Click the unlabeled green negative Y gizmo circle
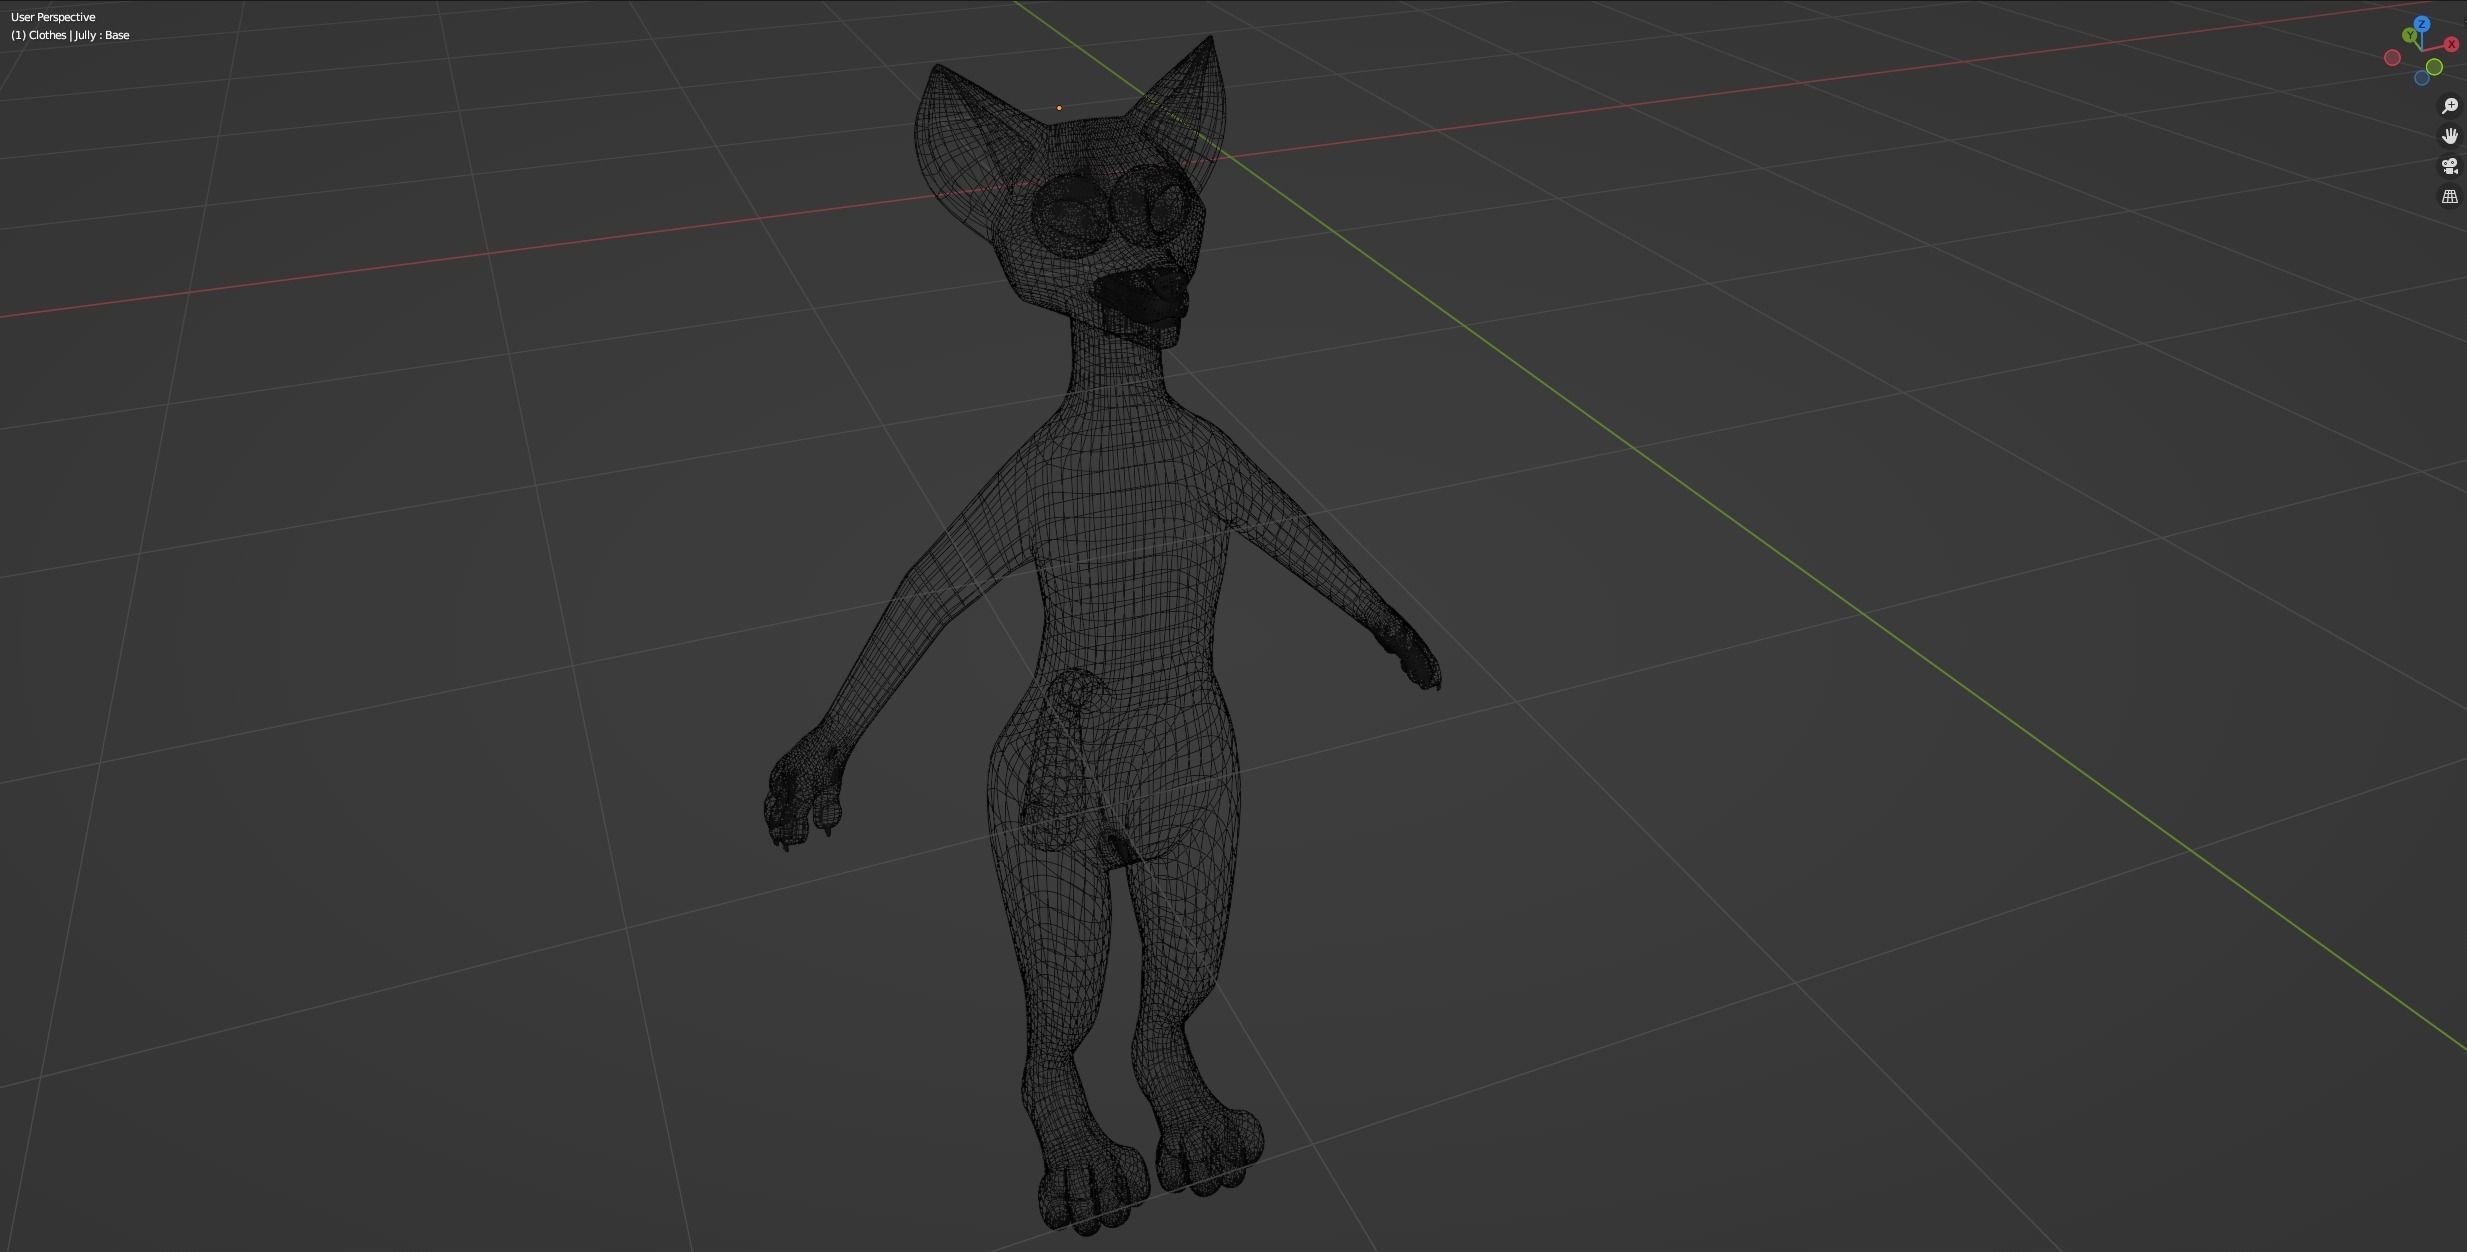 coord(2434,67)
